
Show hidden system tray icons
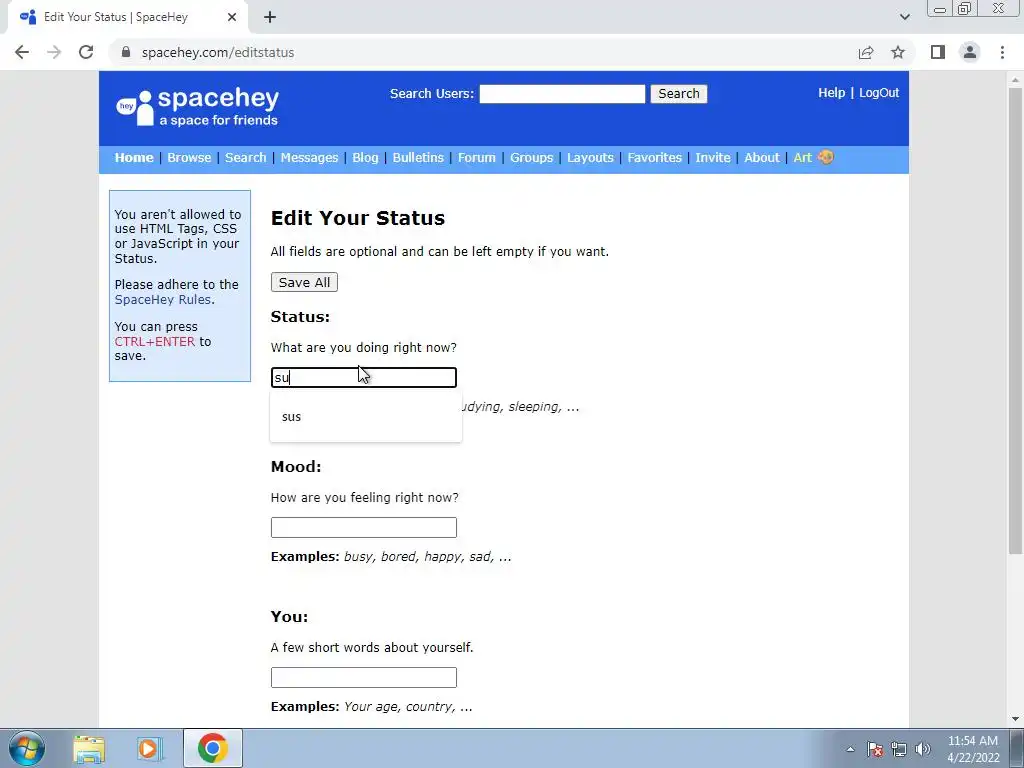pos(850,749)
